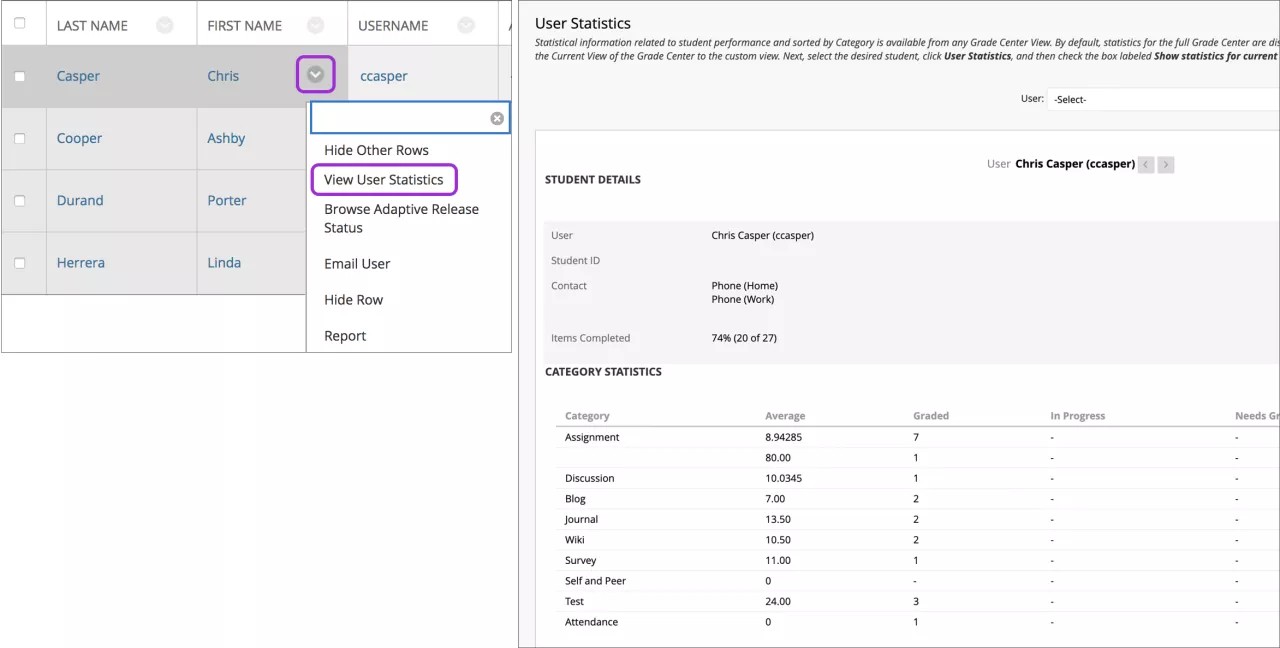
Task: Choose Browse Adaptive Release Status
Action: coord(400,218)
